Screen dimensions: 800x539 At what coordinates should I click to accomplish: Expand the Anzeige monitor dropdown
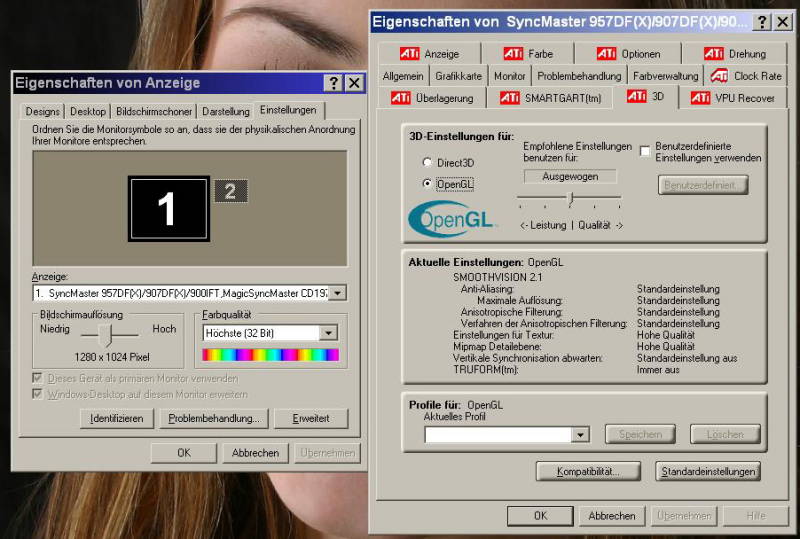click(337, 293)
